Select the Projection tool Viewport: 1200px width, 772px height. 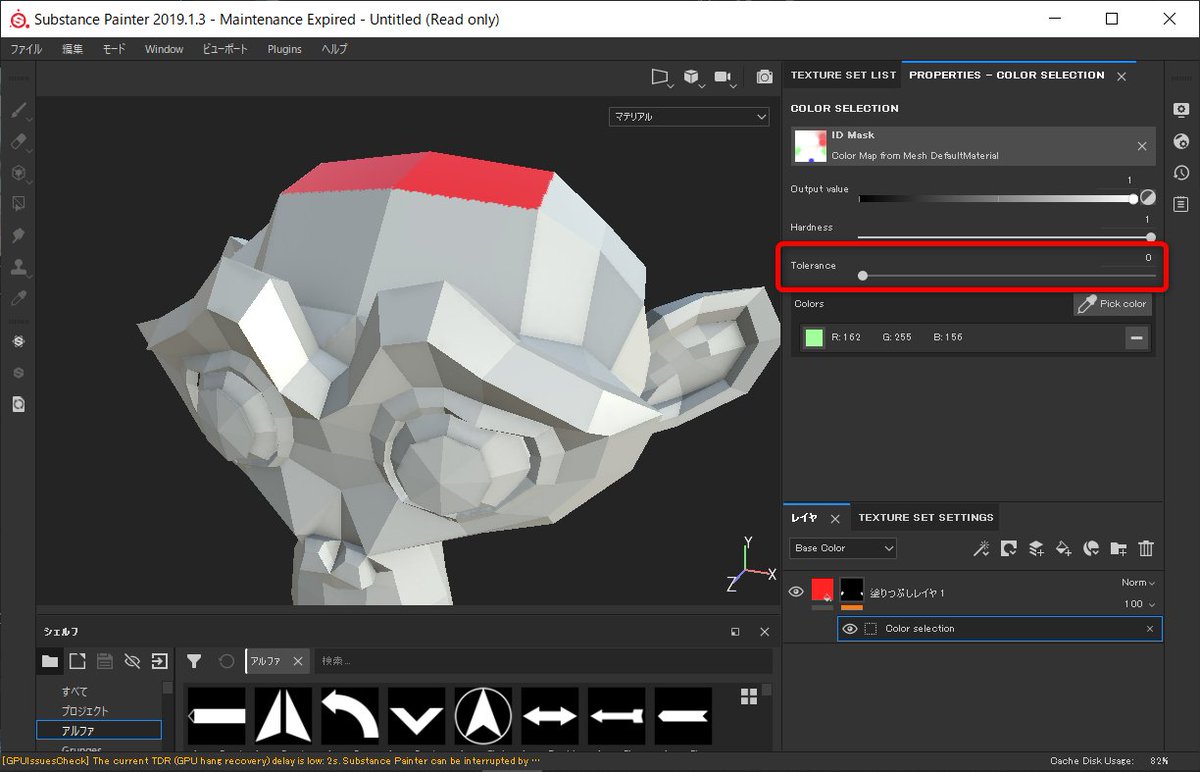[x=18, y=173]
